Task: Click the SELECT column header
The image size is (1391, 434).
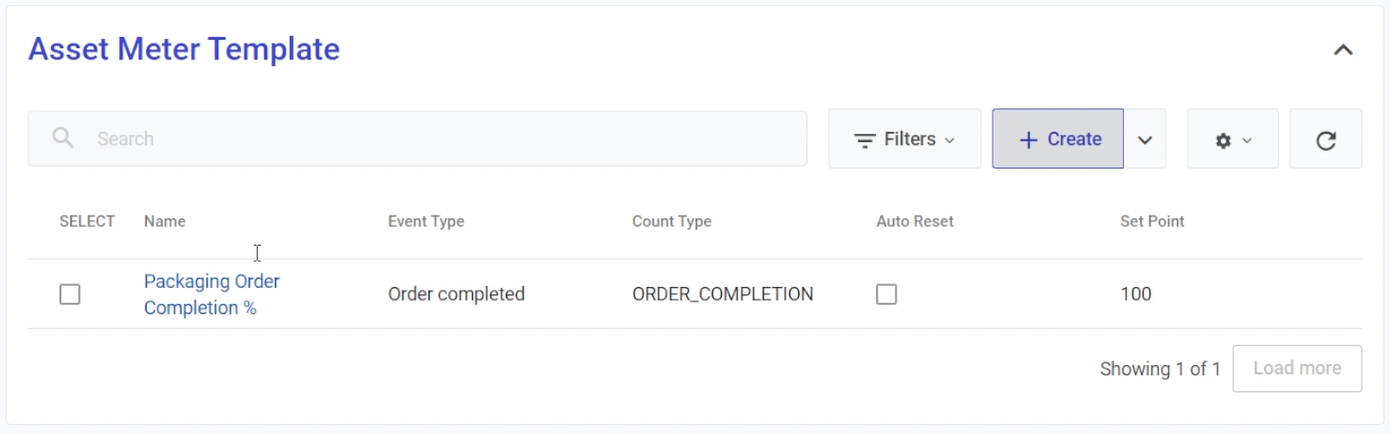Action: click(x=87, y=221)
